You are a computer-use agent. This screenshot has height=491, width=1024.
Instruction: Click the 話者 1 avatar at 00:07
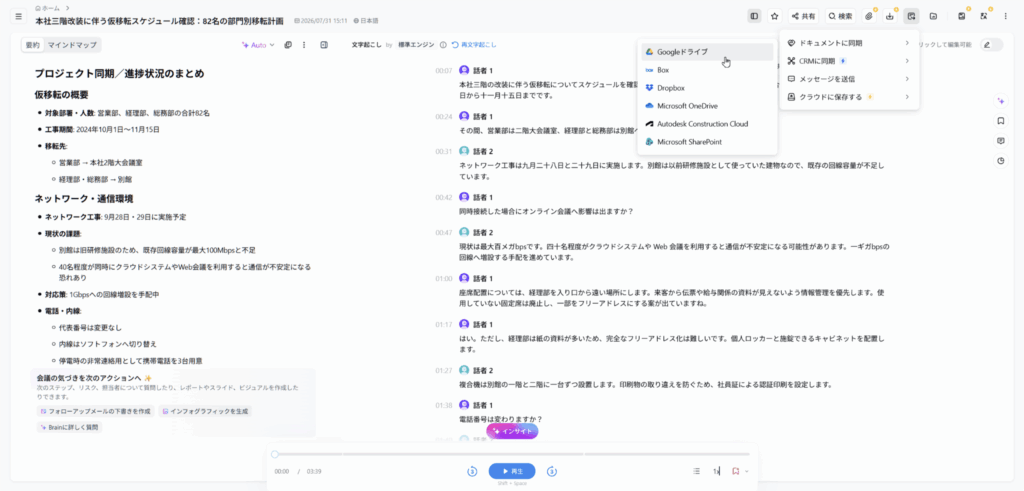464,70
